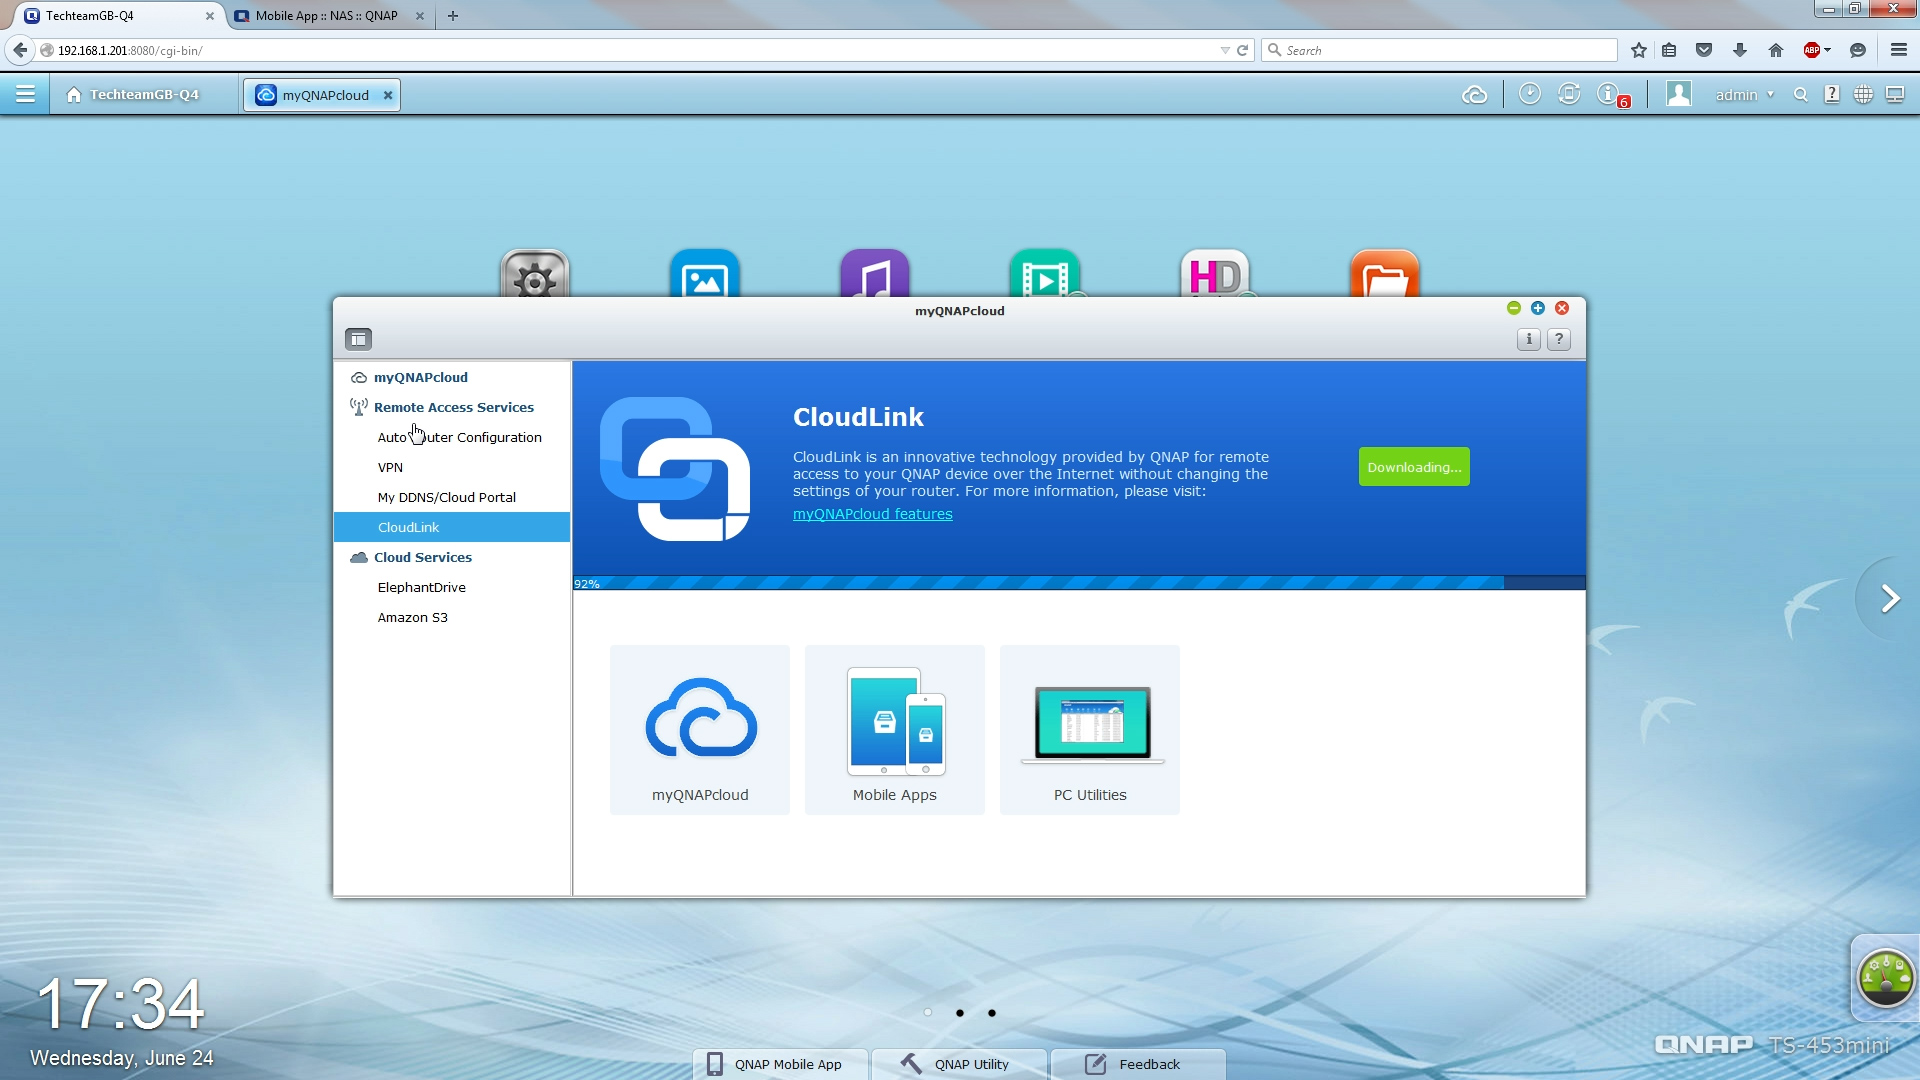Select the second desktop page dot
Viewport: 1920px width, 1080px height.
tap(959, 1013)
